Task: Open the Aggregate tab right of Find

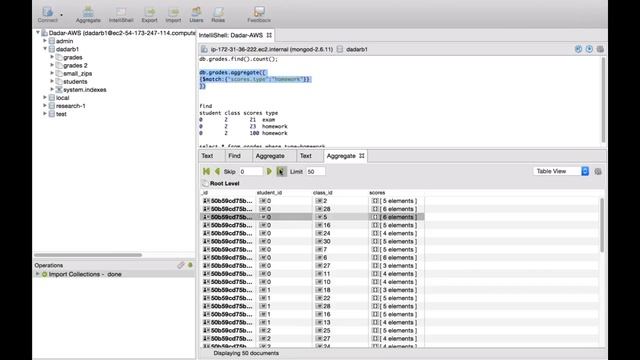Action: pyautogui.click(x=270, y=156)
